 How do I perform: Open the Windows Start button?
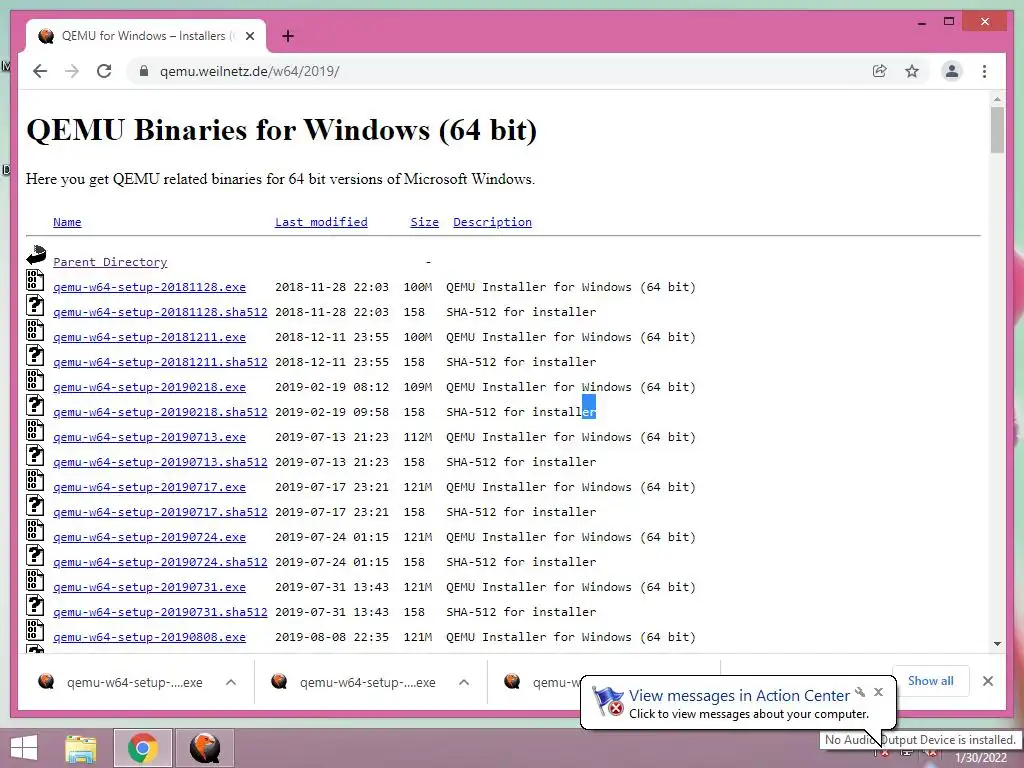click(x=24, y=748)
